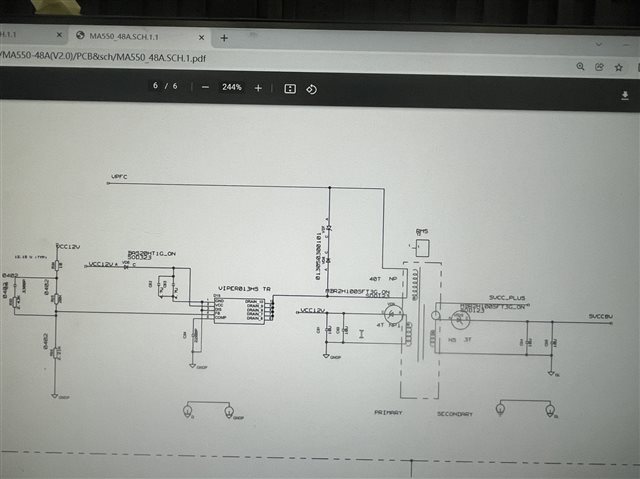Screen dimensions: 640x479
Task: Click the PRIMARY label under transformer
Action: (x=388, y=412)
